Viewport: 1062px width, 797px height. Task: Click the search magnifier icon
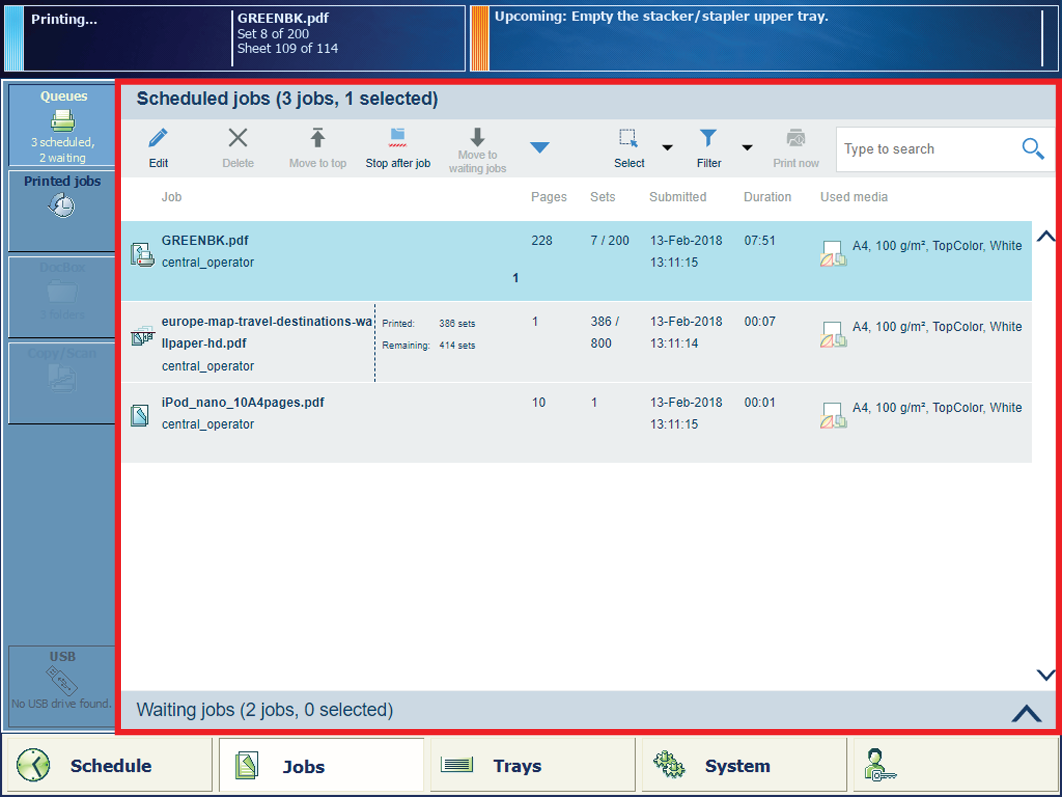[x=1033, y=149]
